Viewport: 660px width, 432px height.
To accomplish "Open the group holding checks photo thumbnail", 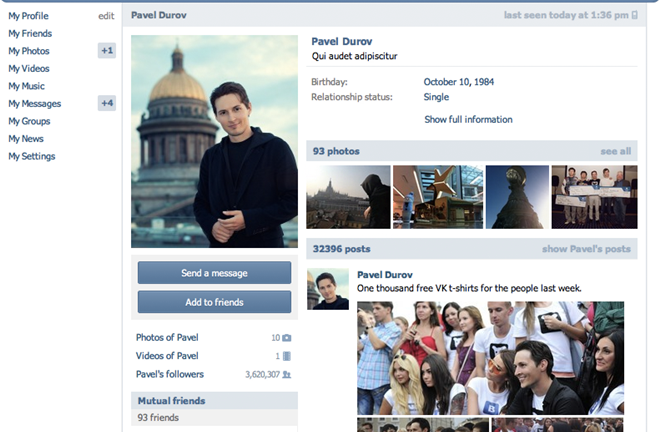I will pyautogui.click(x=594, y=197).
